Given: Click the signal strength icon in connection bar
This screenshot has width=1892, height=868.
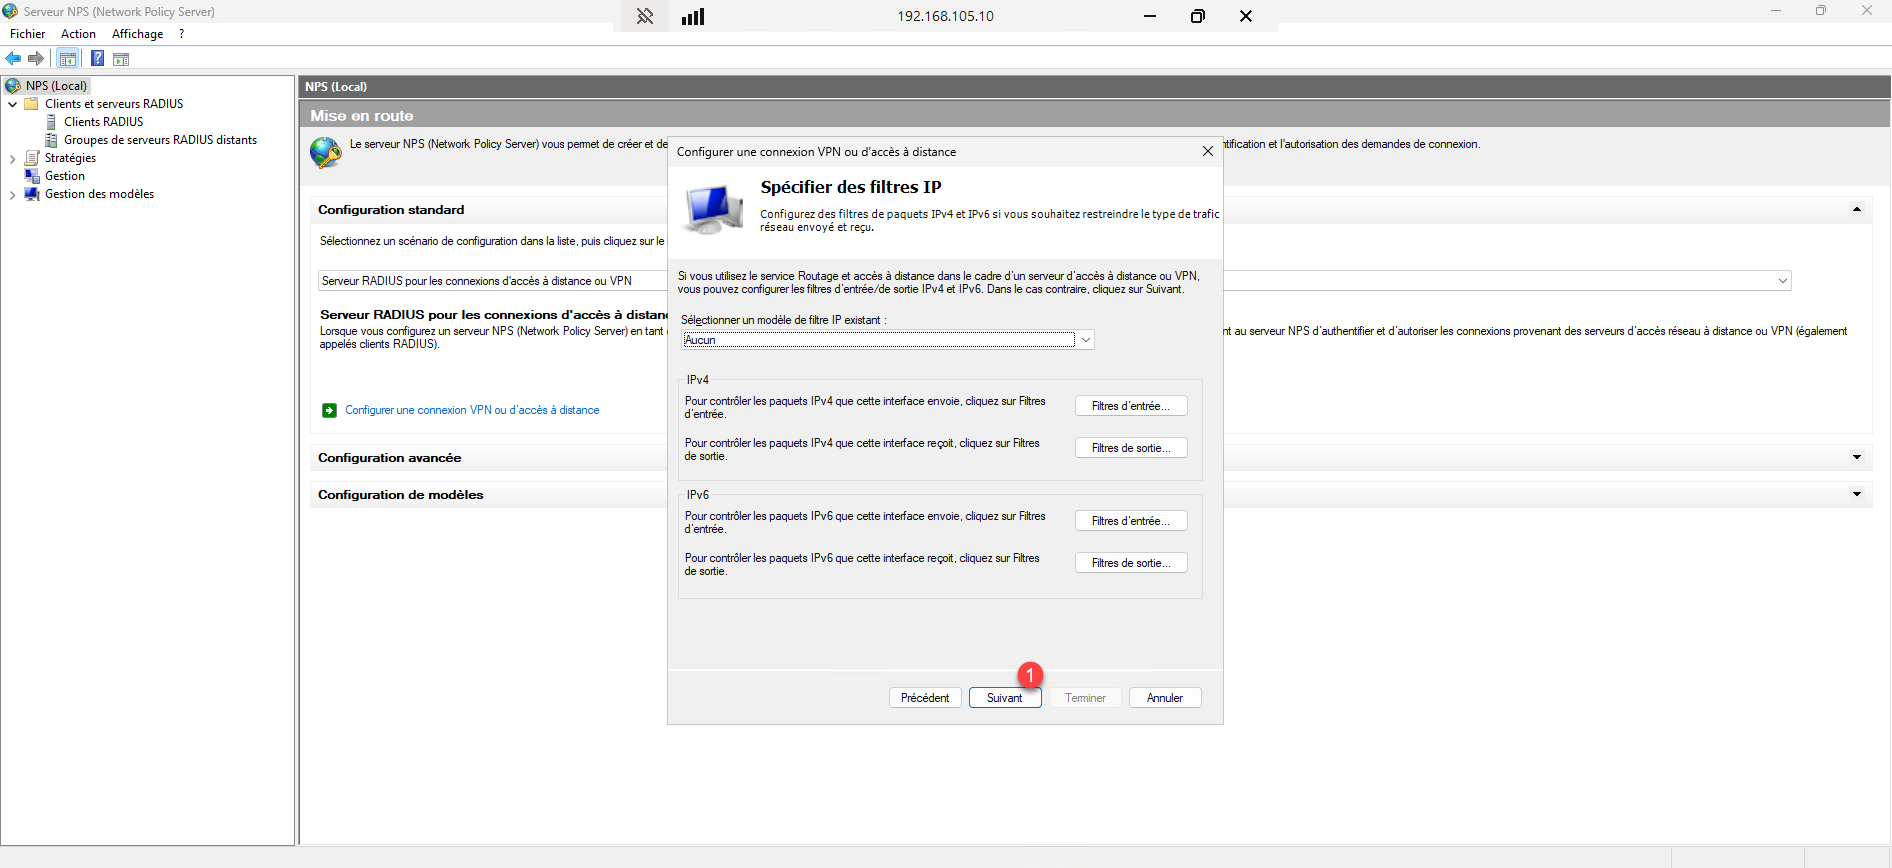Looking at the screenshot, I should click(x=693, y=16).
